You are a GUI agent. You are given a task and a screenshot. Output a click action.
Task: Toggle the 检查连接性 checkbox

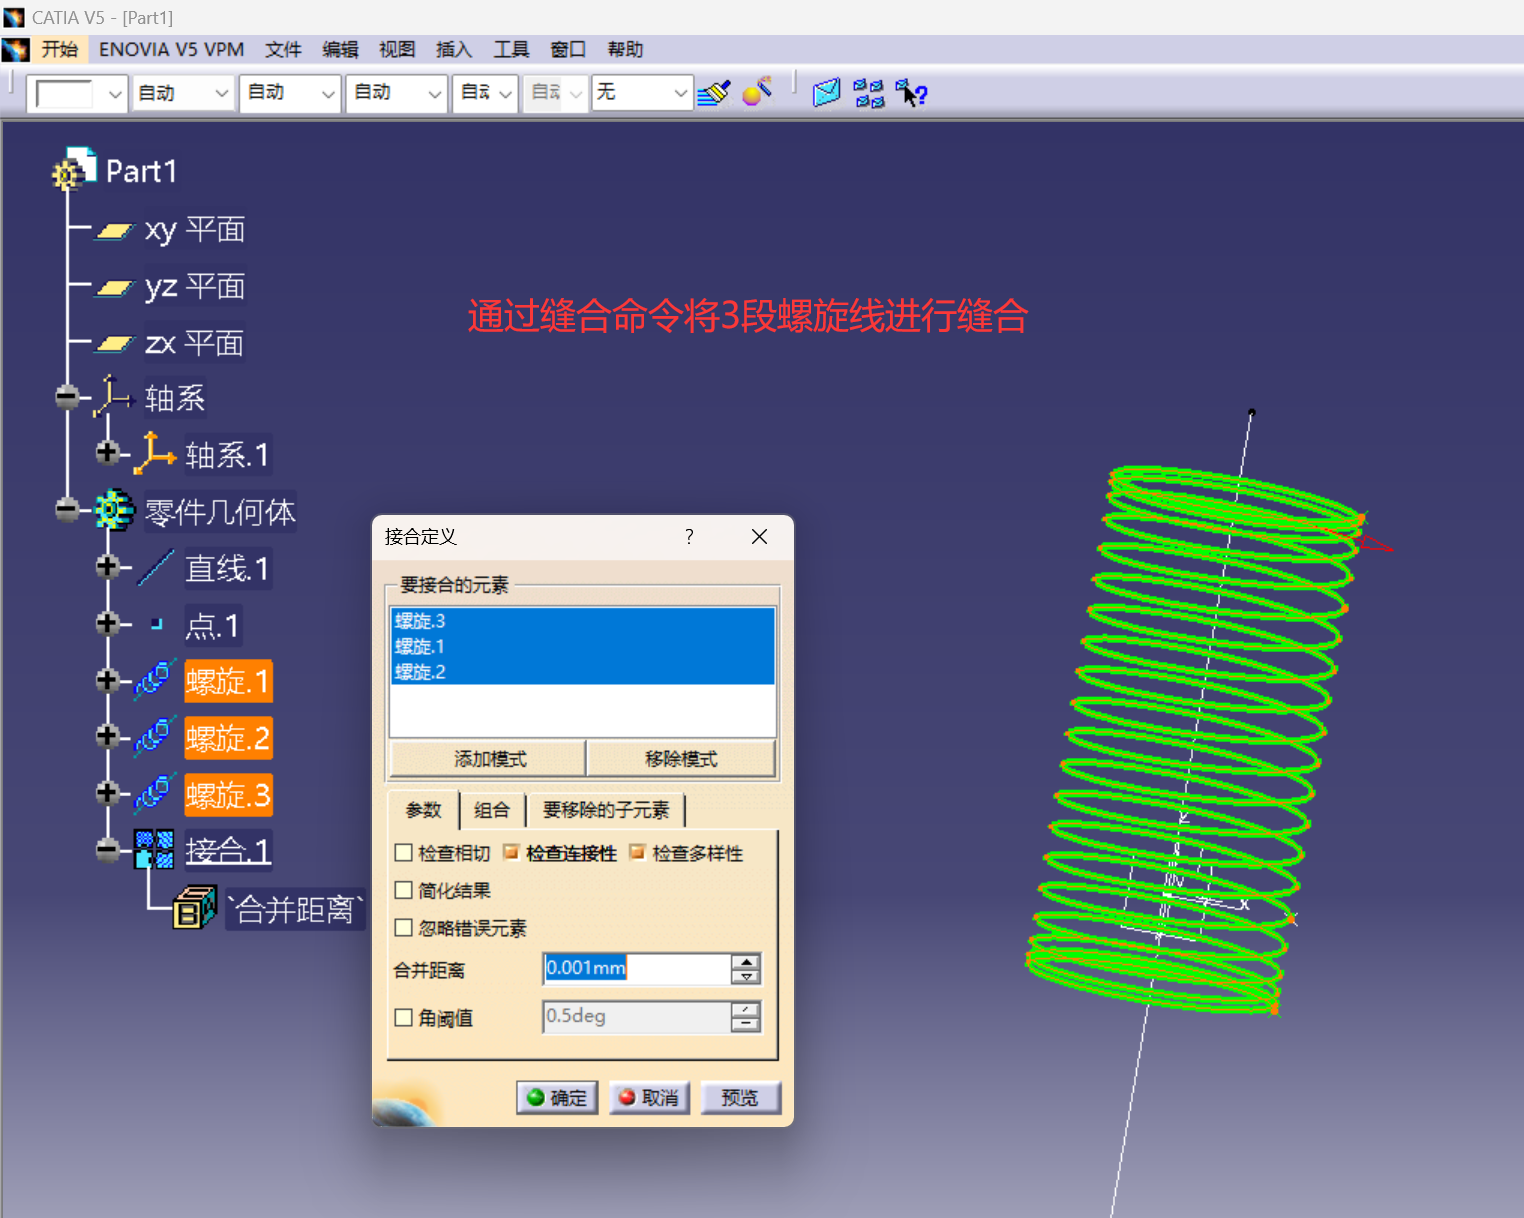pyautogui.click(x=511, y=852)
